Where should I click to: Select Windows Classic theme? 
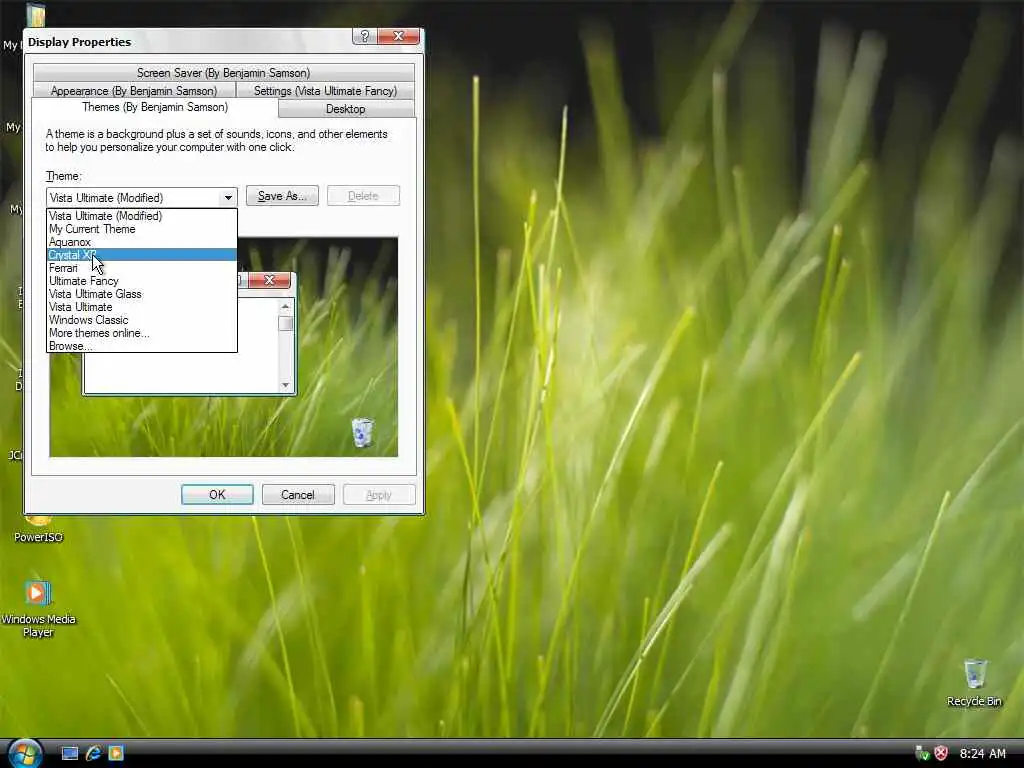tap(142, 320)
